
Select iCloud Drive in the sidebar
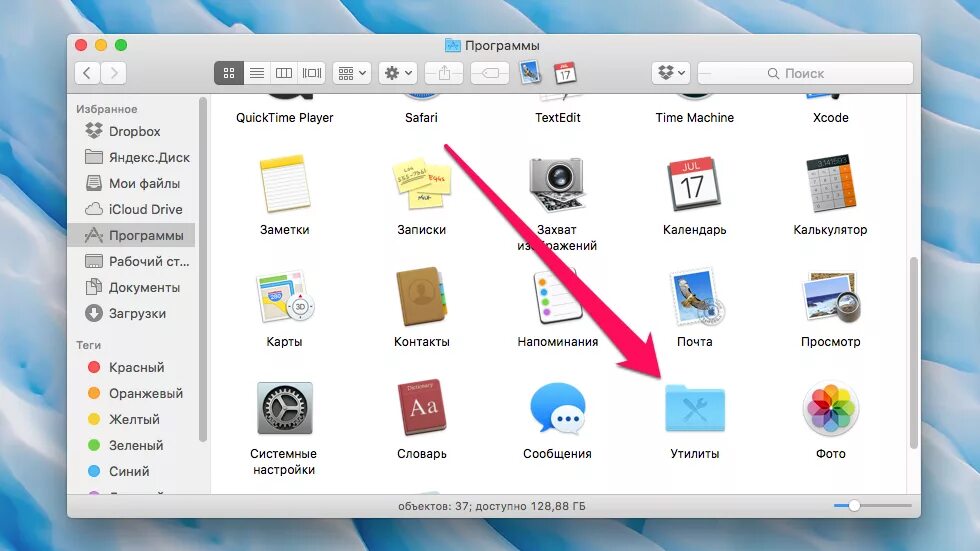point(131,209)
